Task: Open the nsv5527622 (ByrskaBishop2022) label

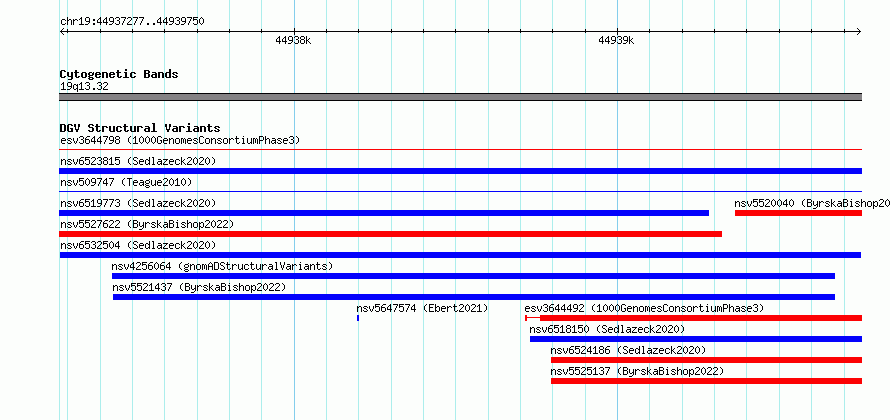Action: click(x=147, y=224)
